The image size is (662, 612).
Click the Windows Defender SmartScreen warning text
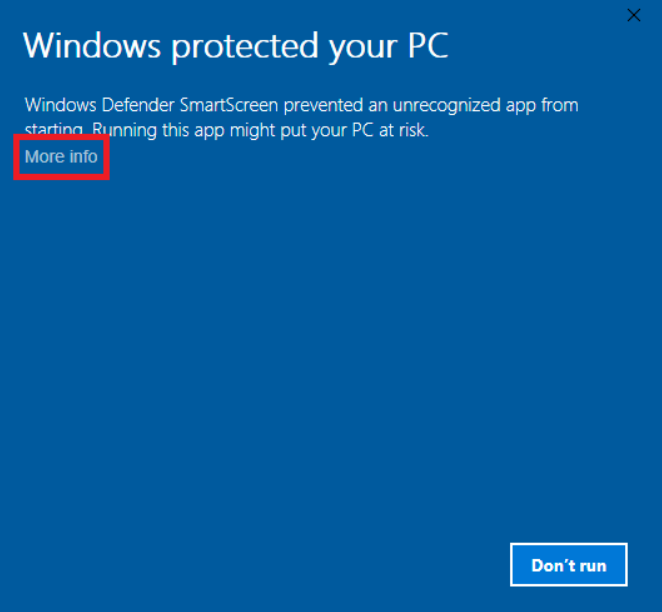pos(301,117)
